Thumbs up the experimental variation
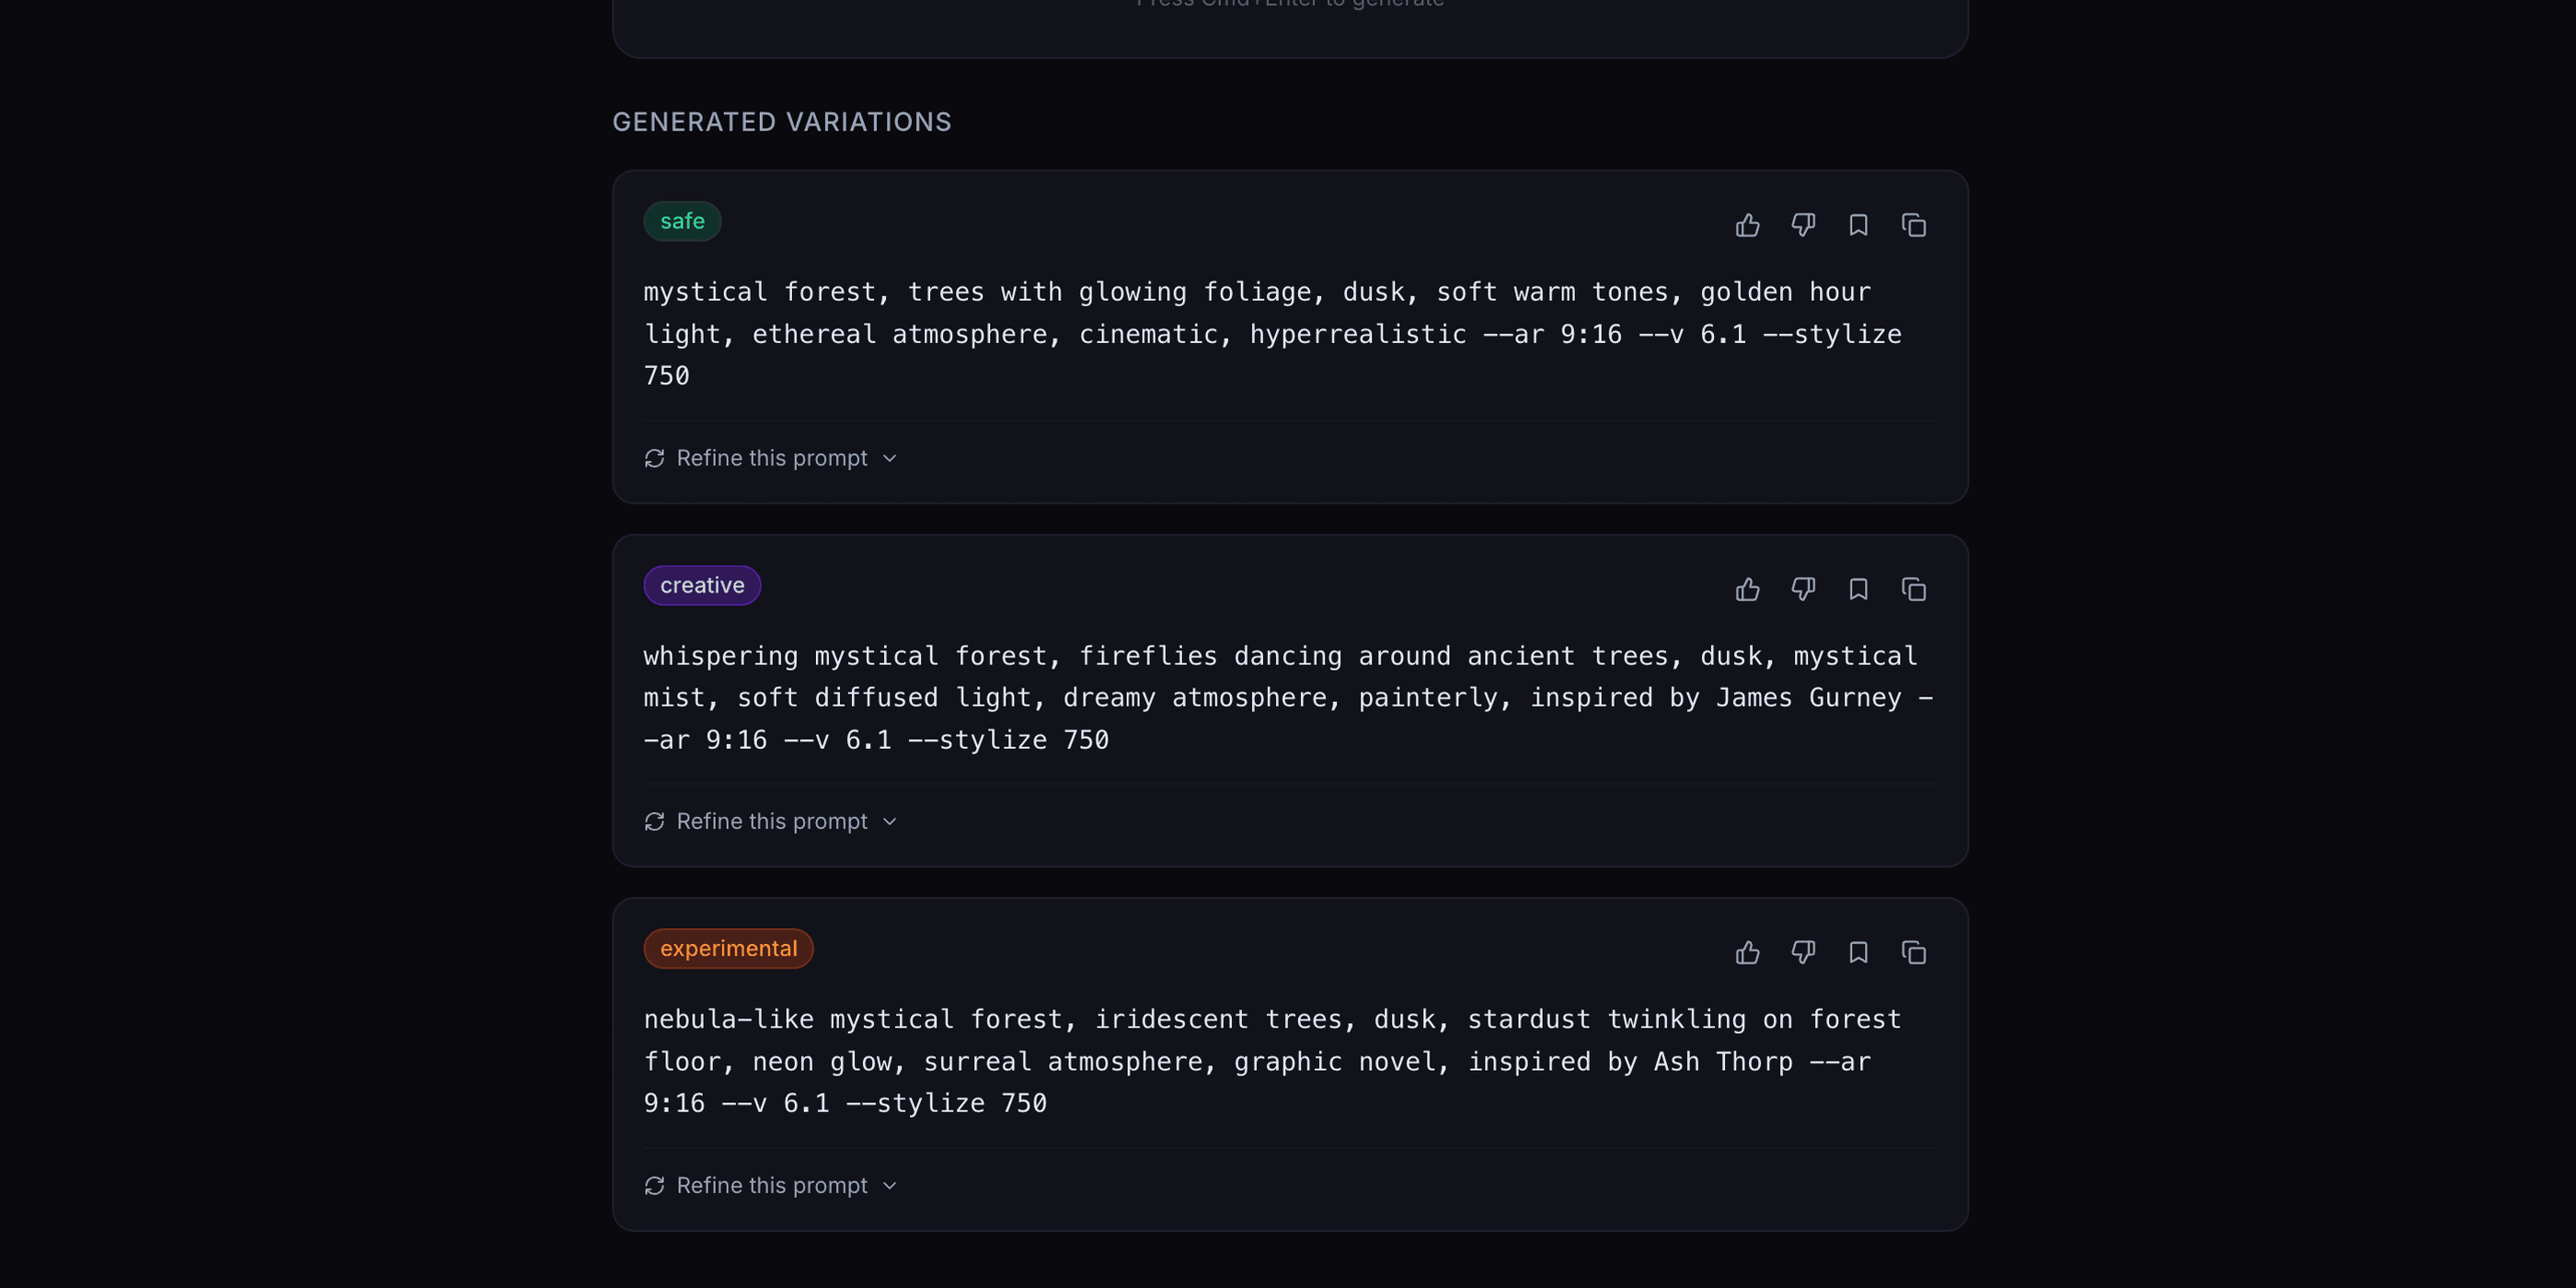The width and height of the screenshot is (2576, 1288). click(1747, 952)
